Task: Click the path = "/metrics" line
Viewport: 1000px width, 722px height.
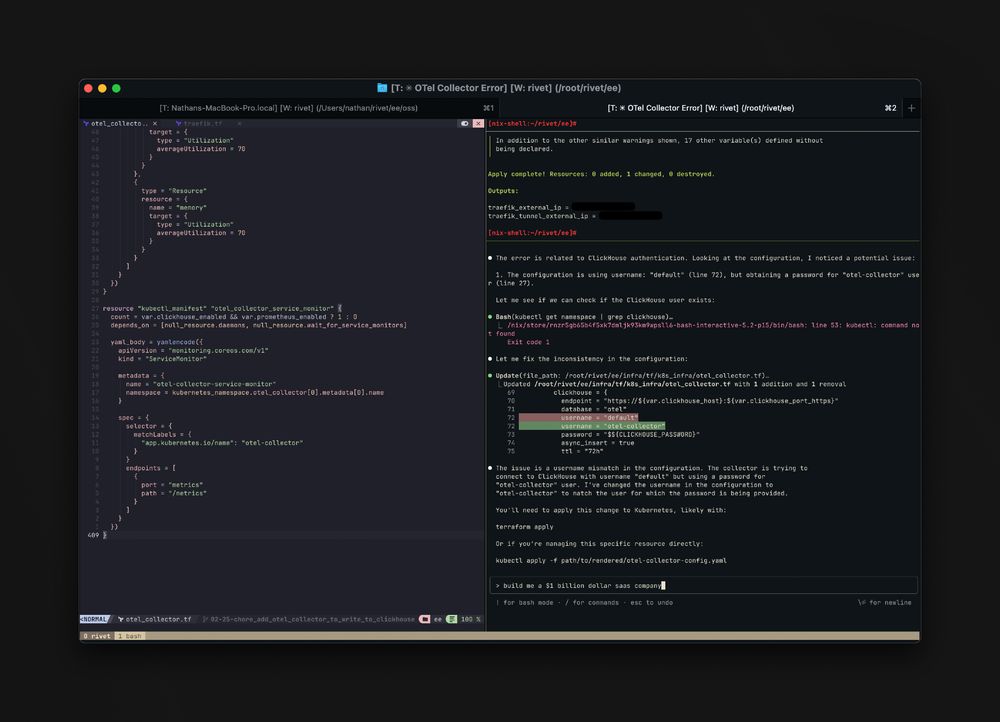Action: (173, 494)
